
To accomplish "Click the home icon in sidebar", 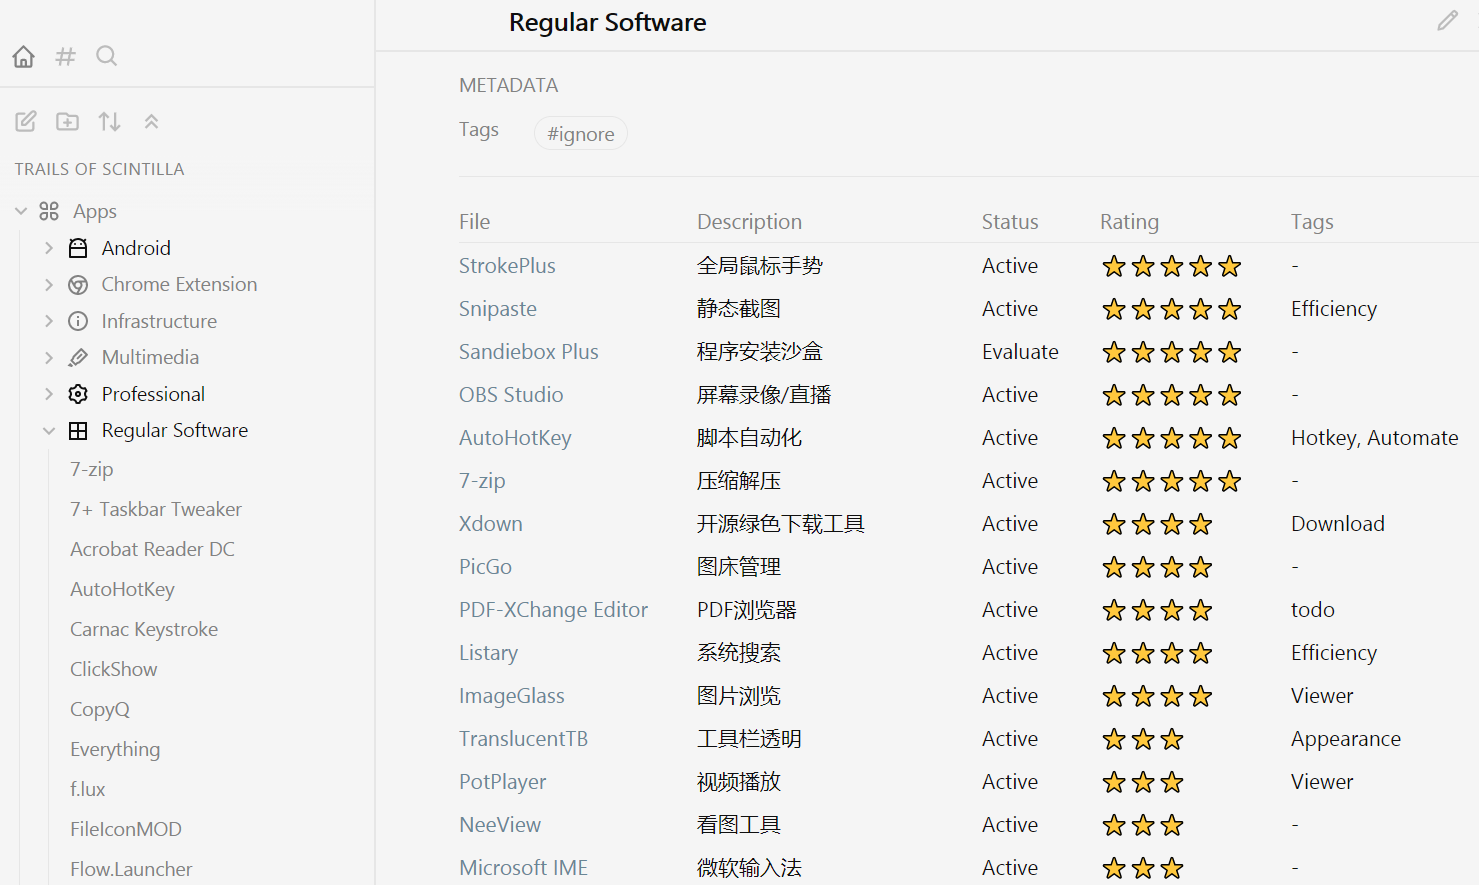I will tap(24, 57).
